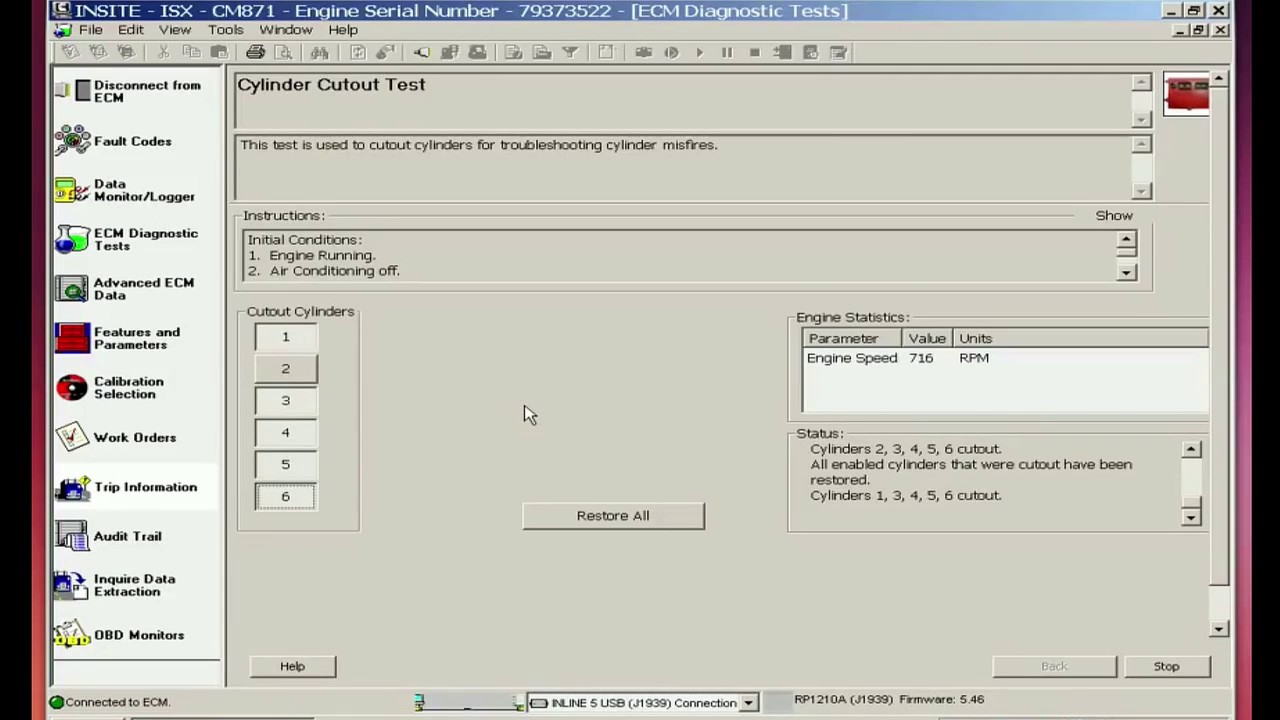Viewport: 1280px width, 720px height.
Task: Click 'Cylinders 1, 3, 4, 5, 6 cutout.' status line
Action: coord(905,496)
